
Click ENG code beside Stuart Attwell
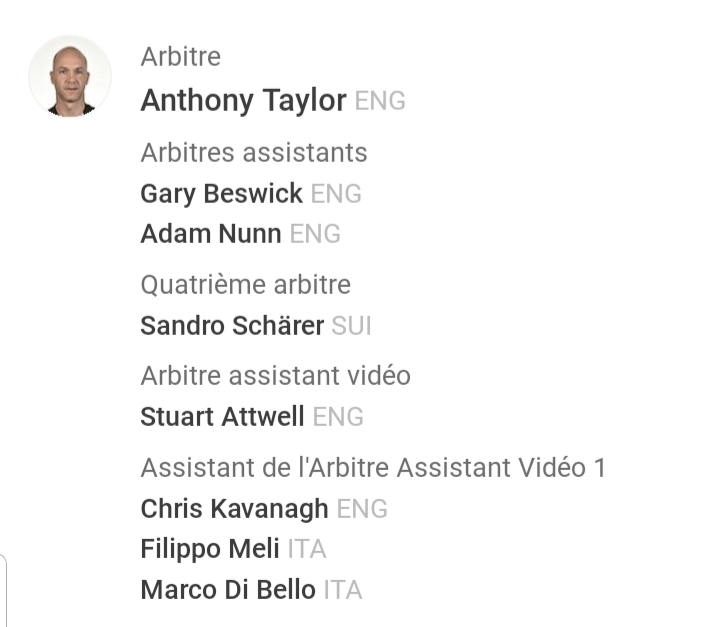[x=338, y=418]
